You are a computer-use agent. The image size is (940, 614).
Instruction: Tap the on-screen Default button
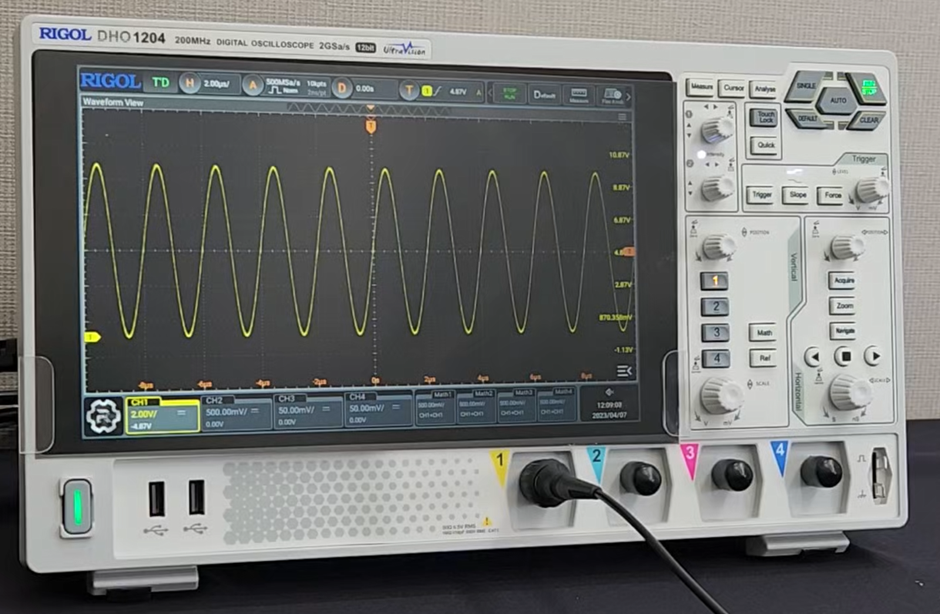545,95
